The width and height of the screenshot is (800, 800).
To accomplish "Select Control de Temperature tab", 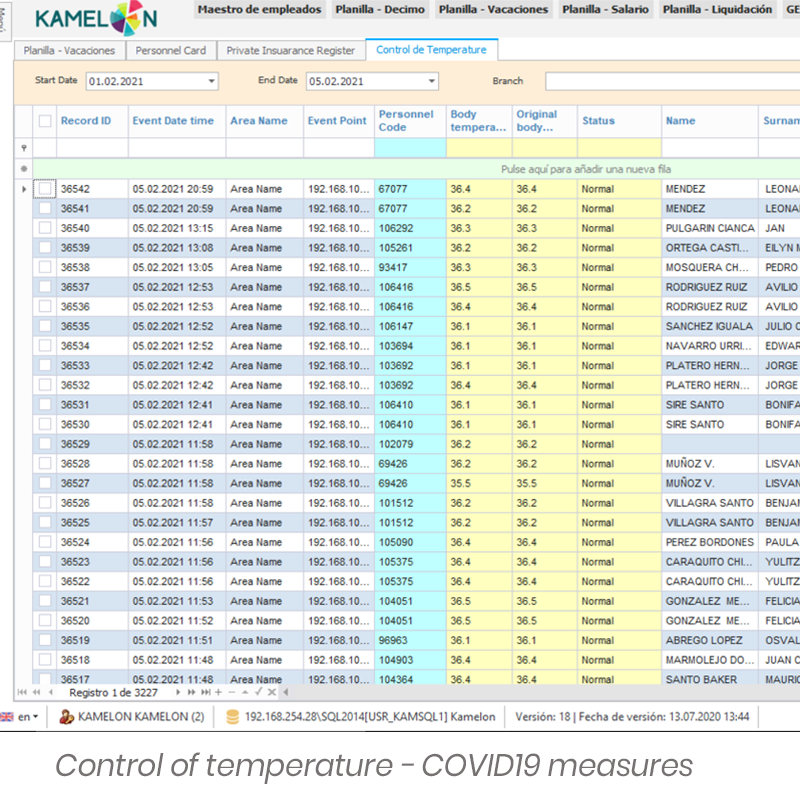I will 432,49.
